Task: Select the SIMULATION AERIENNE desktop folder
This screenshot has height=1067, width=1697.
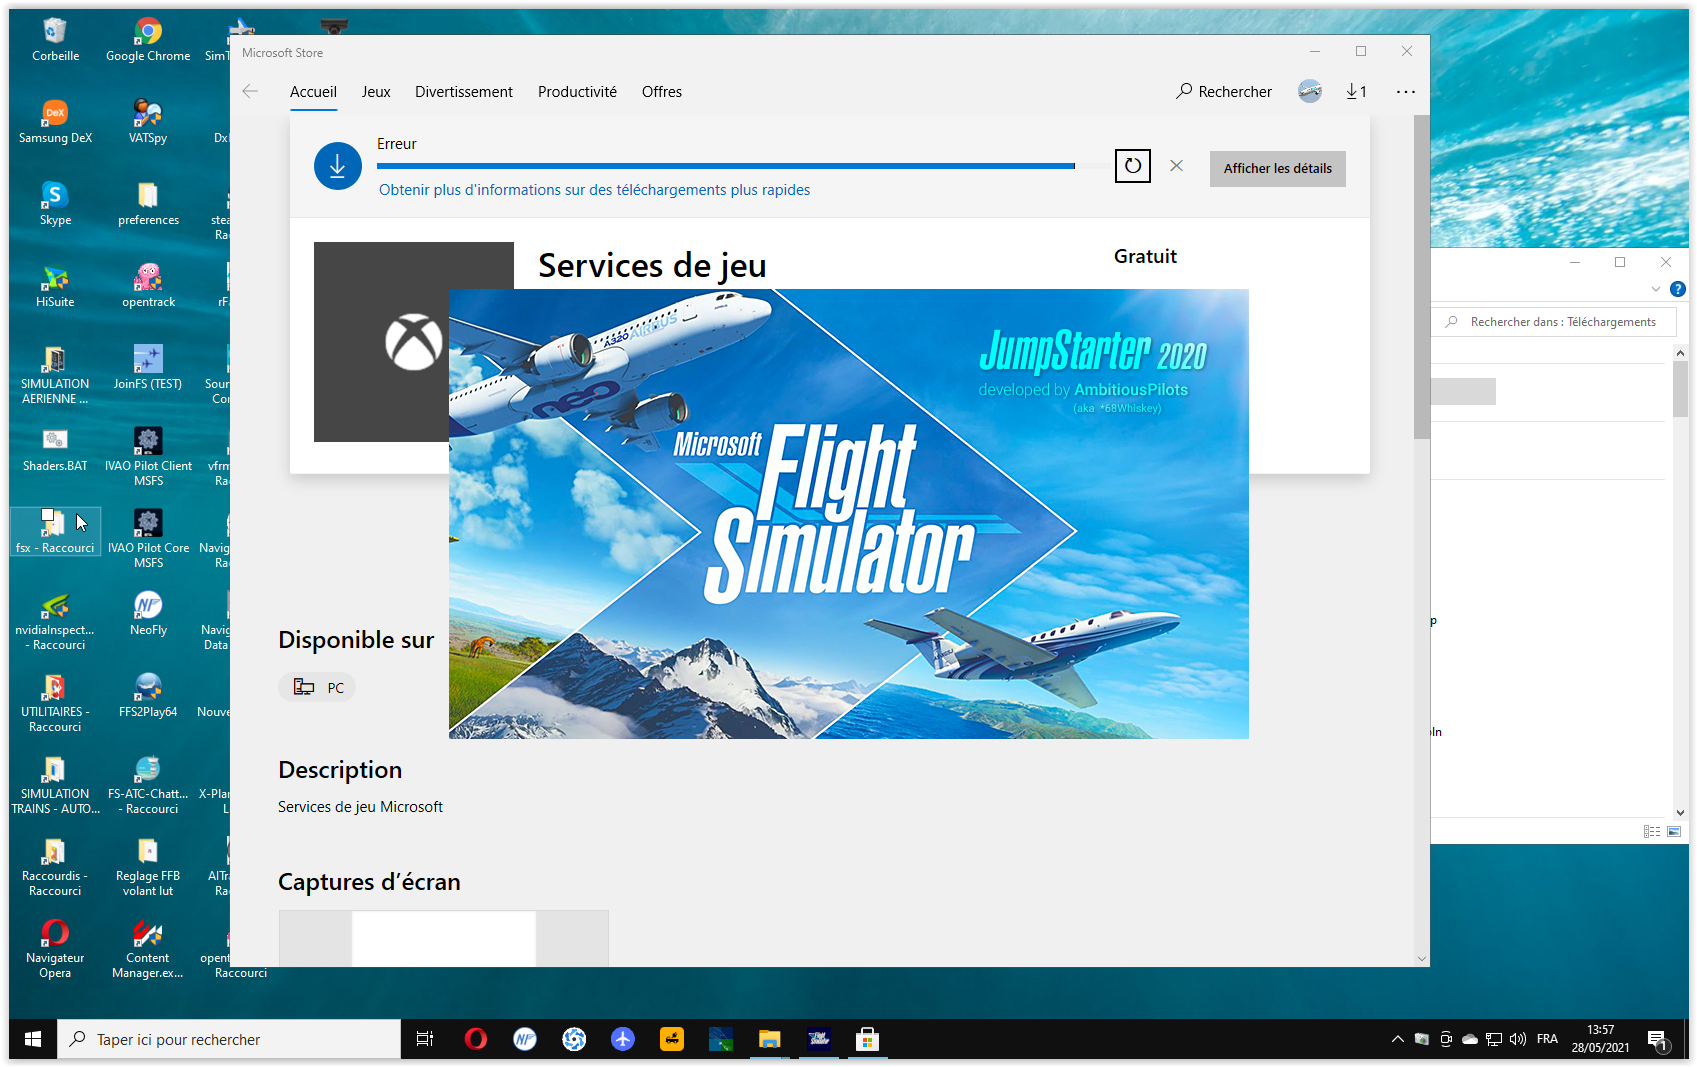Action: (x=55, y=375)
